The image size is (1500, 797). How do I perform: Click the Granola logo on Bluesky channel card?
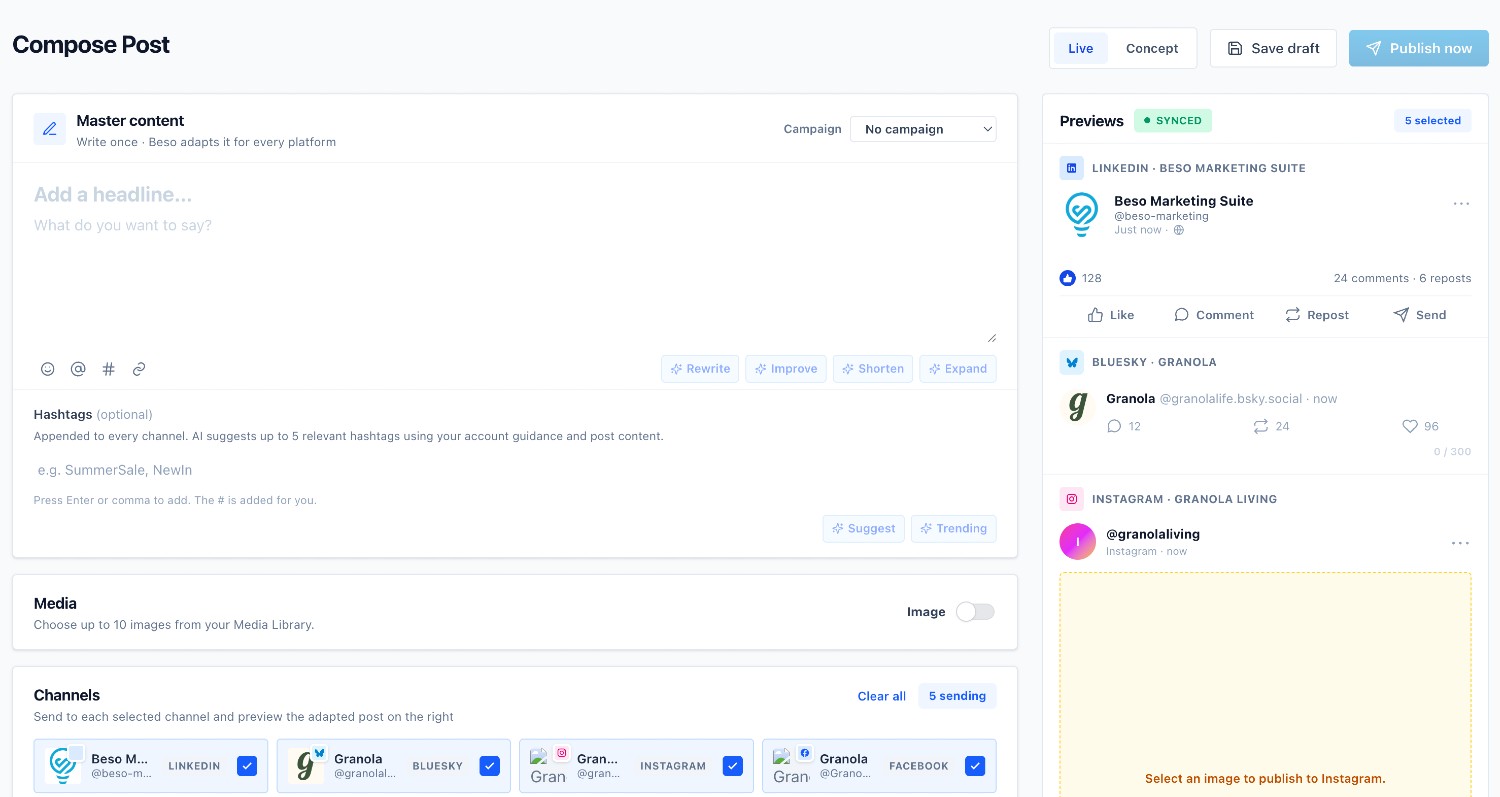[x=307, y=766]
